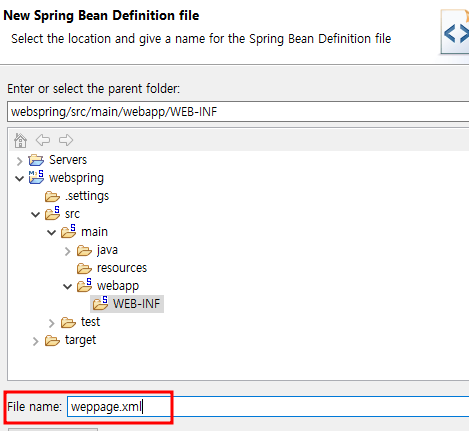This screenshot has height=431, width=469.
Task: Select the main folder icon
Action: point(68,231)
